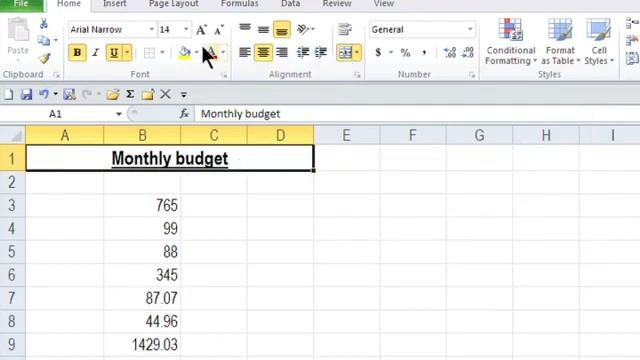Open Customize Quick Access Toolbar arrow
This screenshot has height=360, width=640.
(x=184, y=95)
